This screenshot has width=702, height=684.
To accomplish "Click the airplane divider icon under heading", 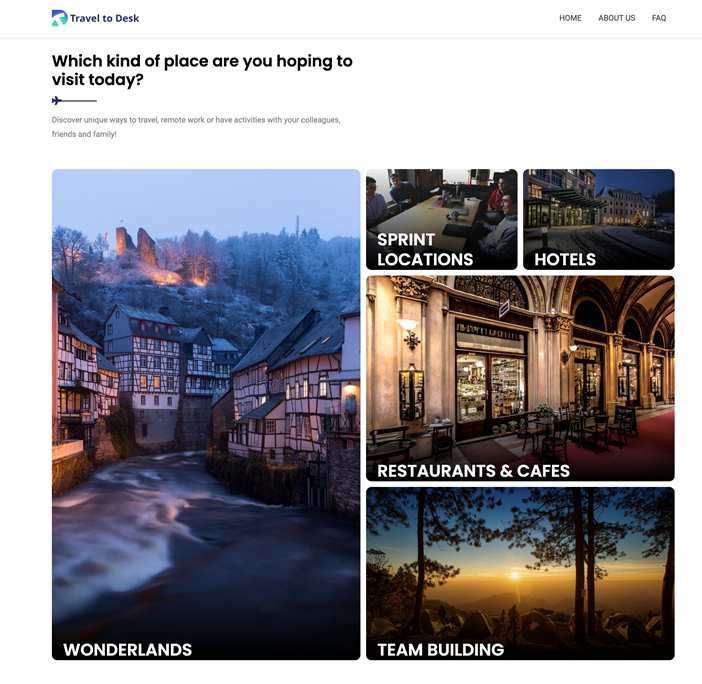I will (x=57, y=101).
